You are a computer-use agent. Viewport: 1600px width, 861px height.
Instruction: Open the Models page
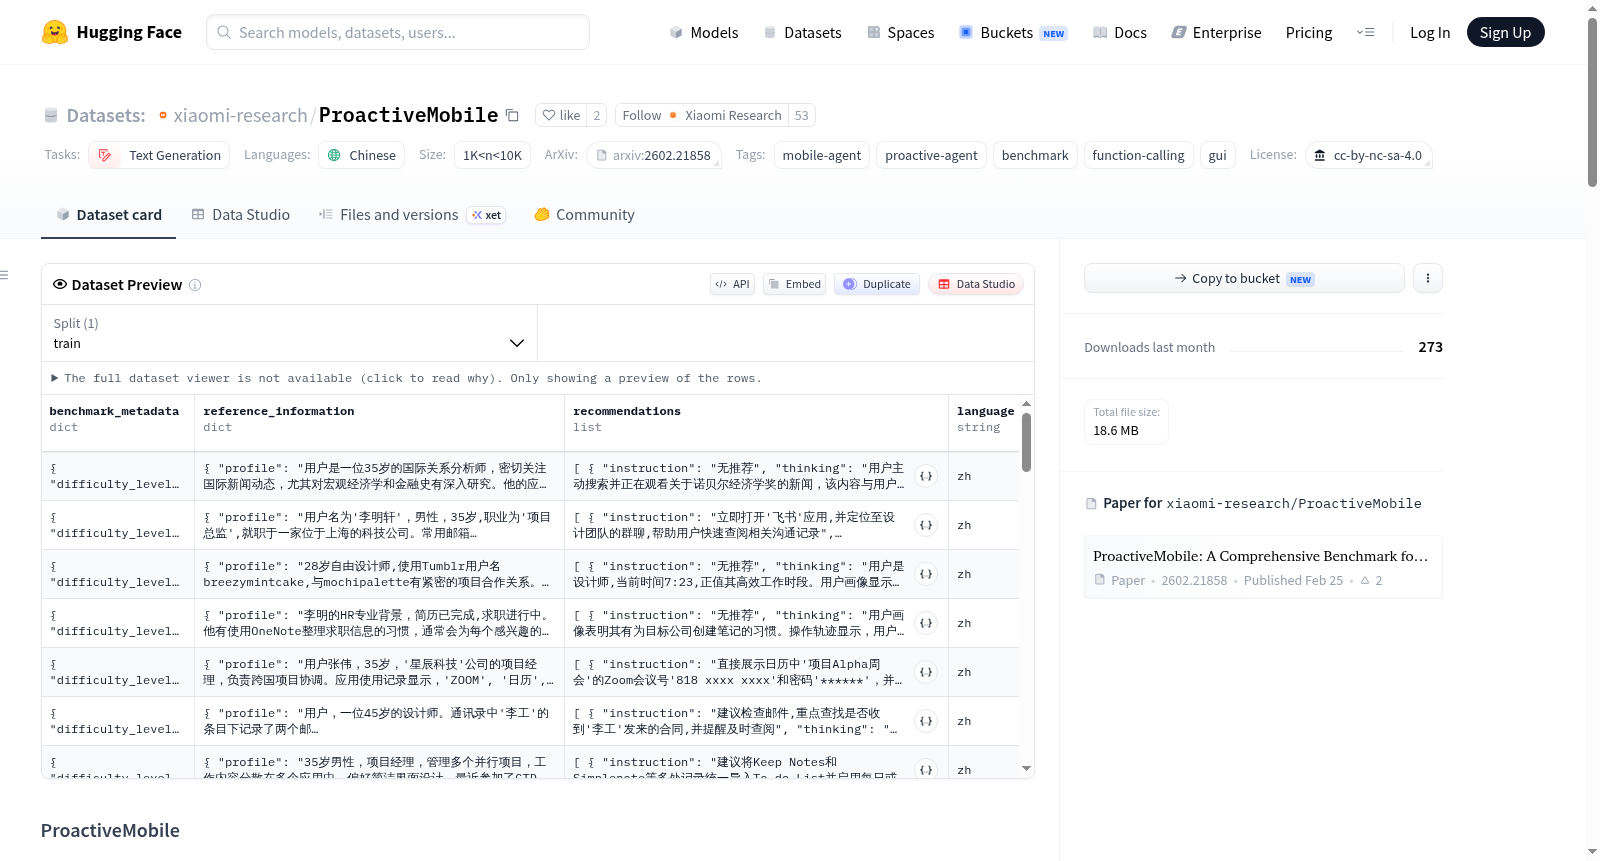click(704, 32)
